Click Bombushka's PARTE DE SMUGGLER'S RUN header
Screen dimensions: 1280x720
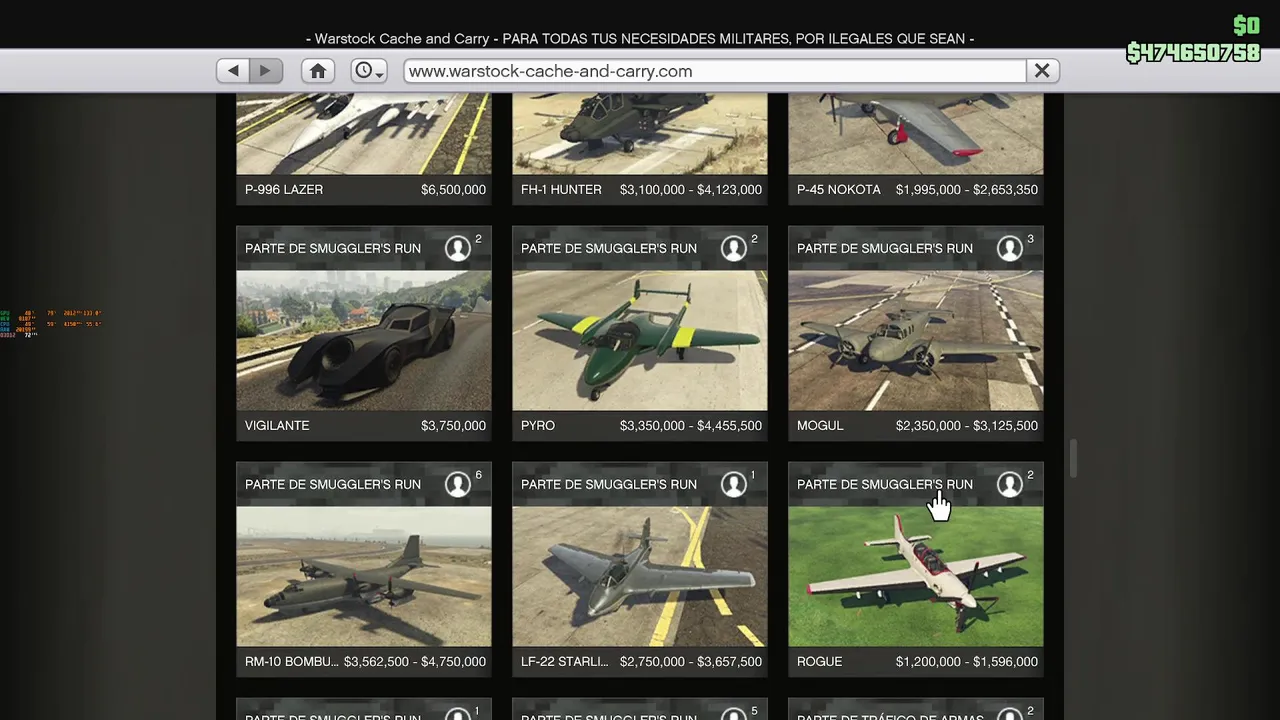(x=333, y=484)
